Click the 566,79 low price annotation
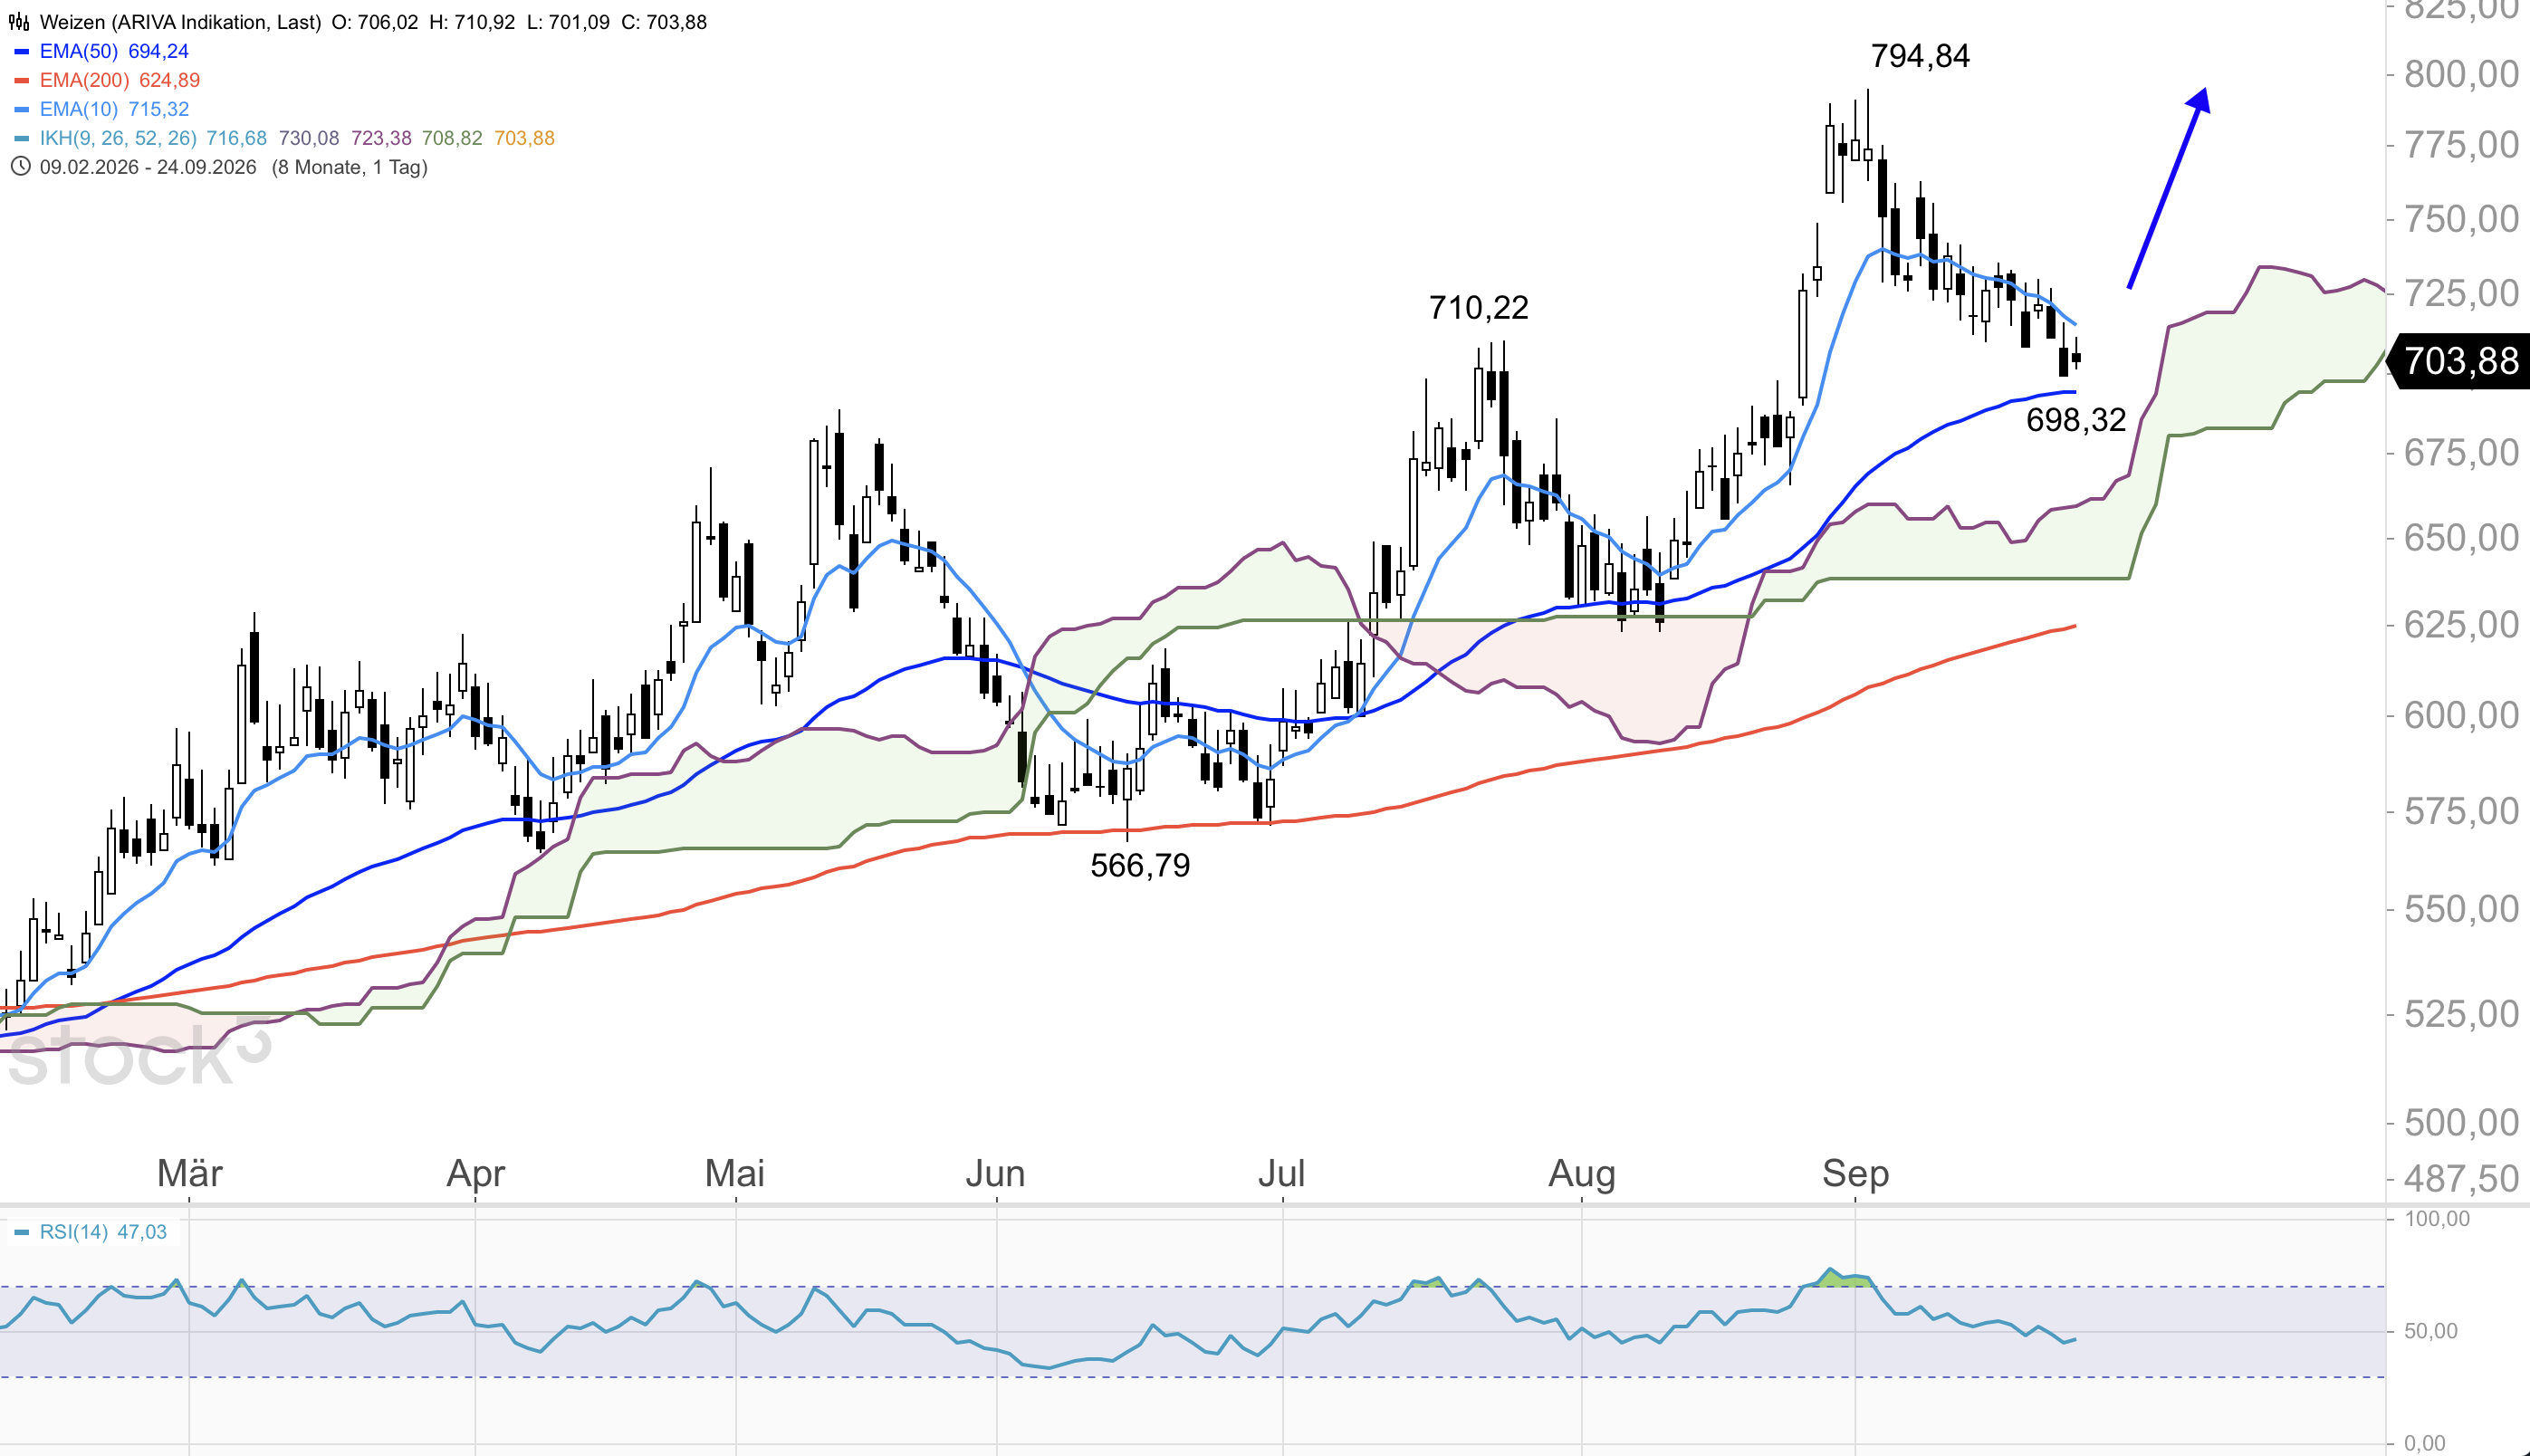 (1140, 865)
